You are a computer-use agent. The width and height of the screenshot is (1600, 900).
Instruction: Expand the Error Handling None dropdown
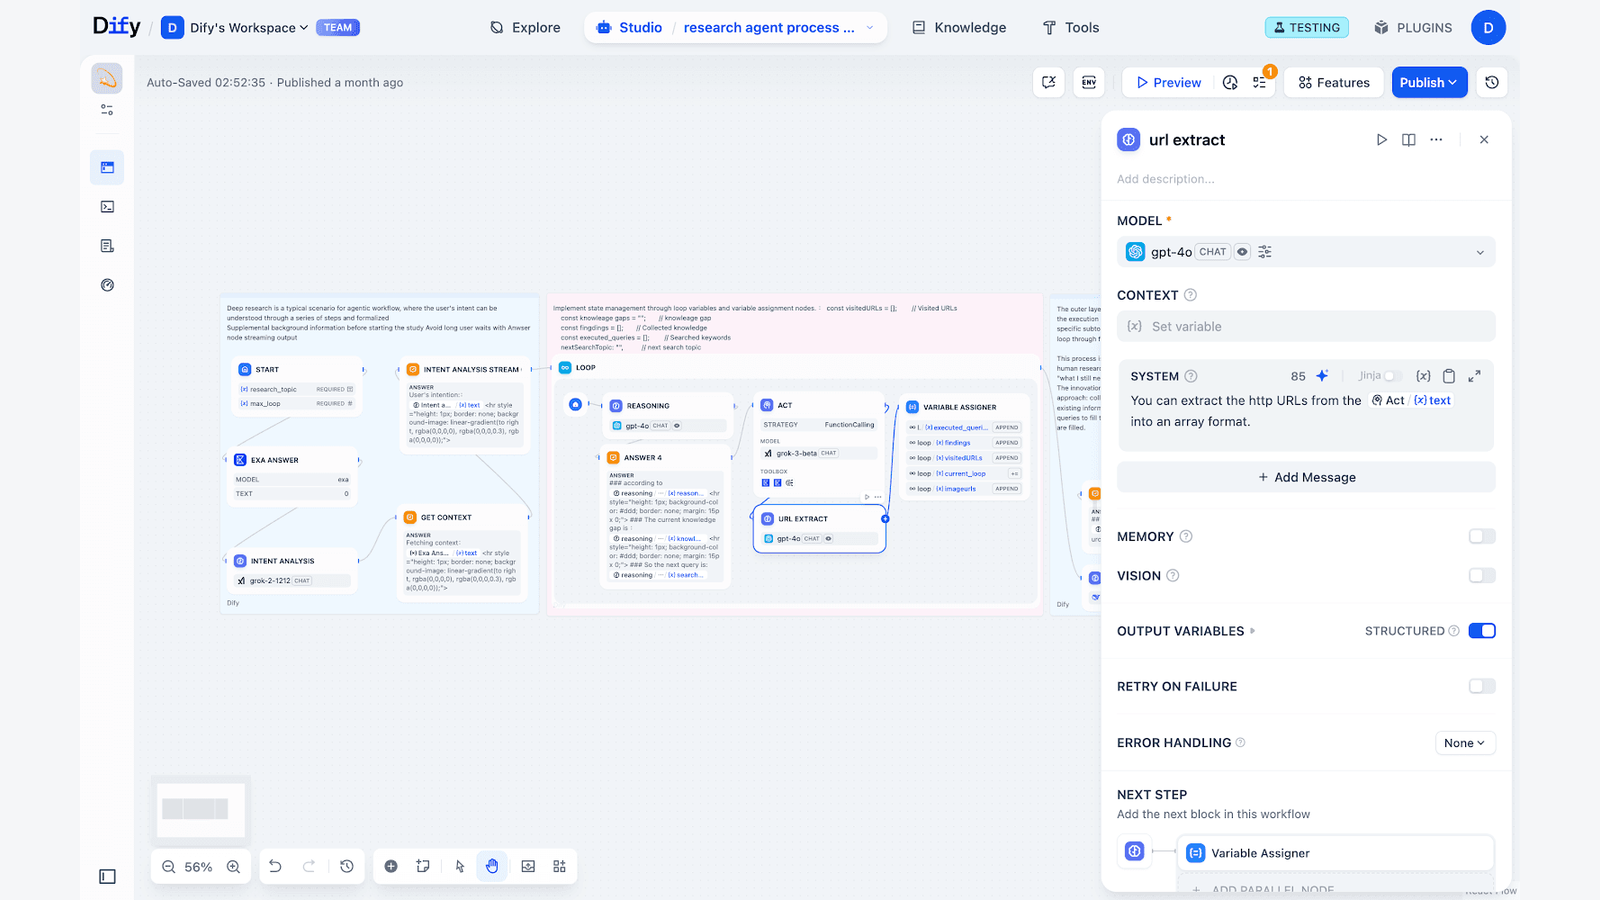(1465, 743)
